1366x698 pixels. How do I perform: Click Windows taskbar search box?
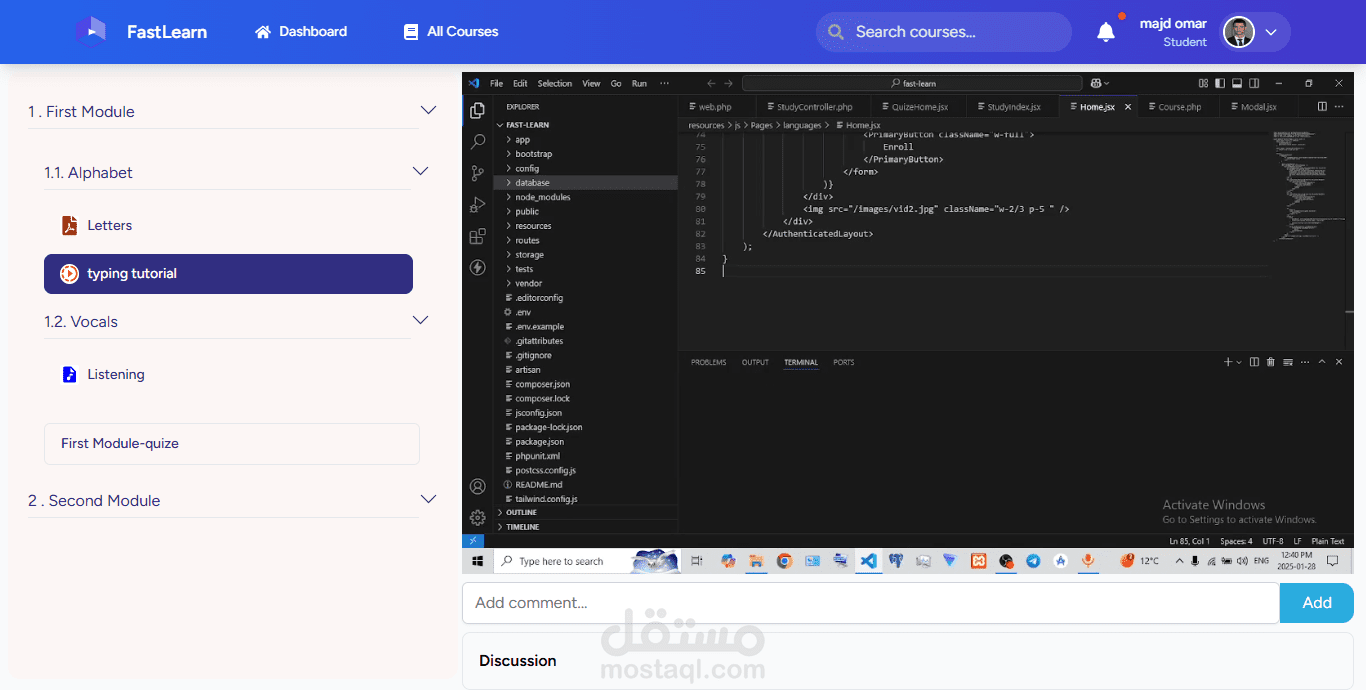coord(588,561)
